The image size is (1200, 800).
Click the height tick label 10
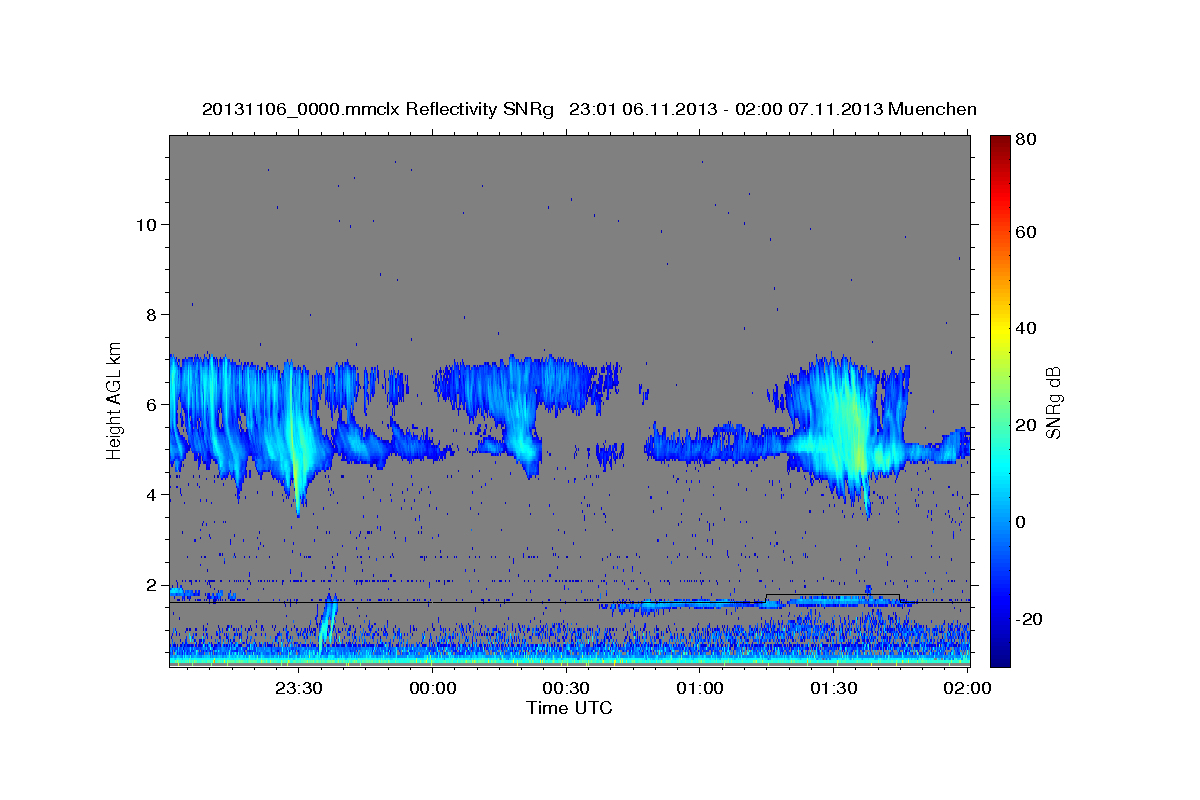pyautogui.click(x=146, y=224)
